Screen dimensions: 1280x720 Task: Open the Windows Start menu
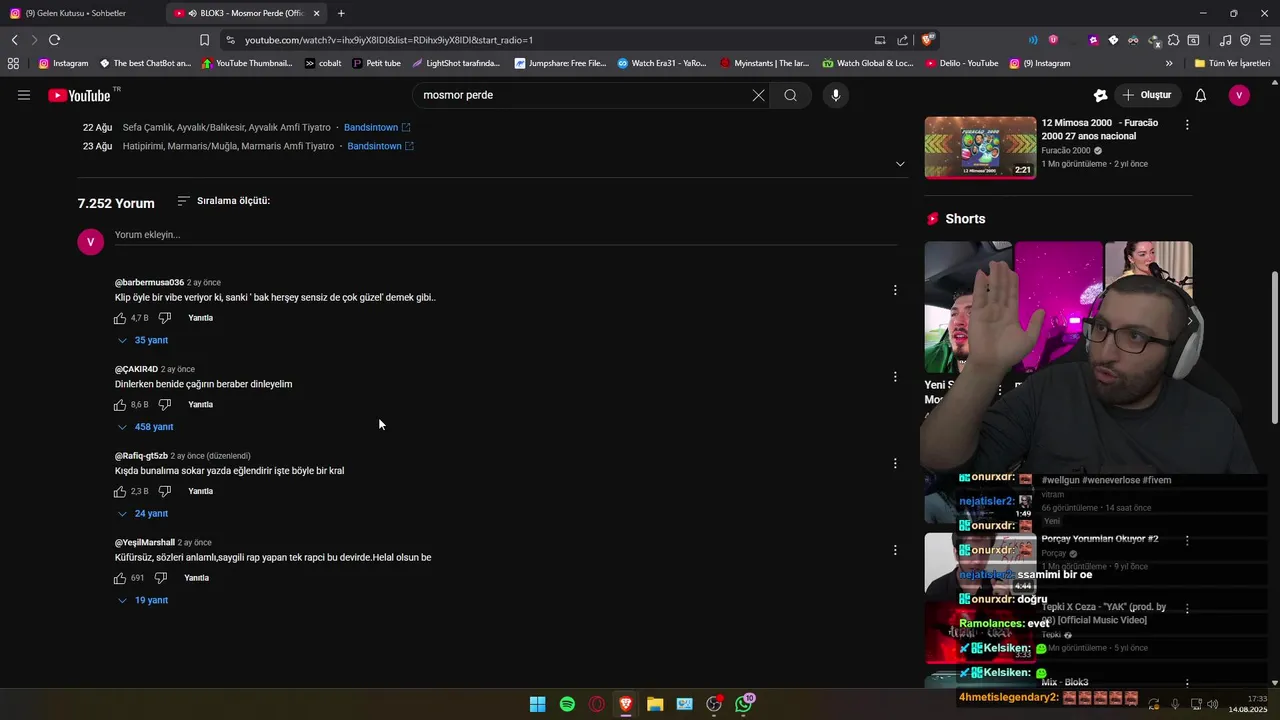click(537, 704)
